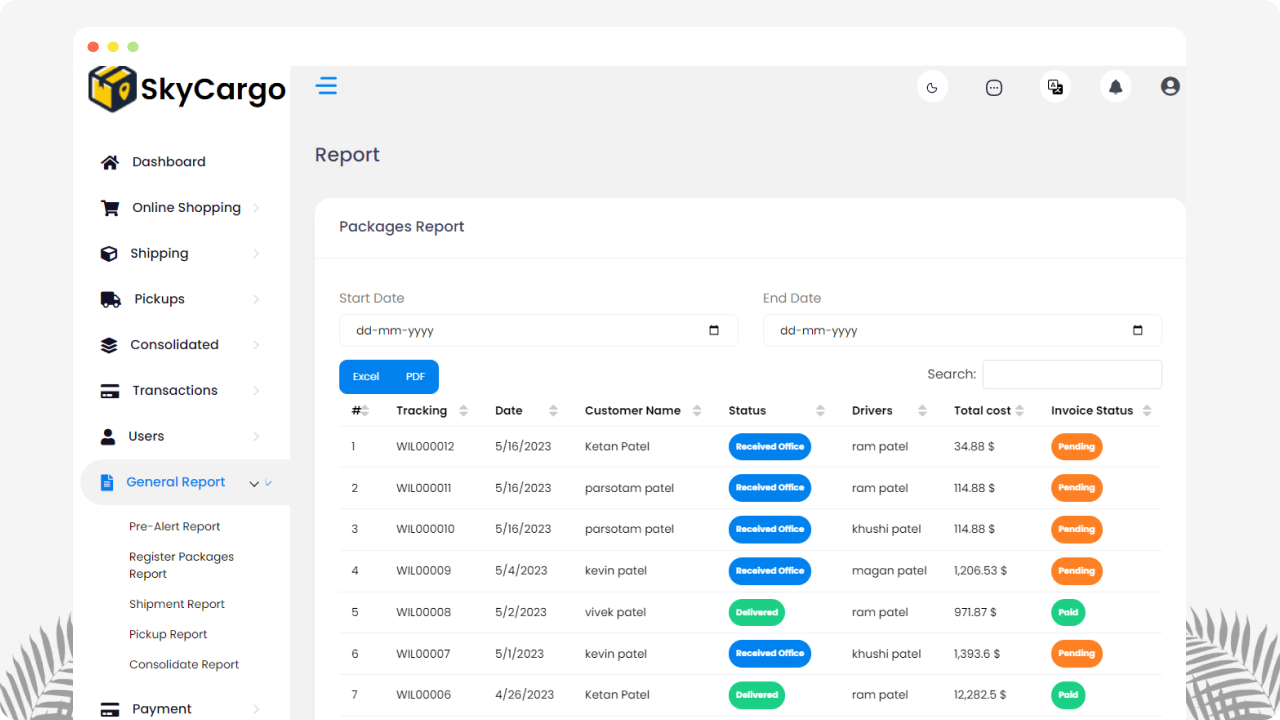This screenshot has width=1280, height=720.
Task: Open calendar picker in Start Date field
Action: point(714,331)
